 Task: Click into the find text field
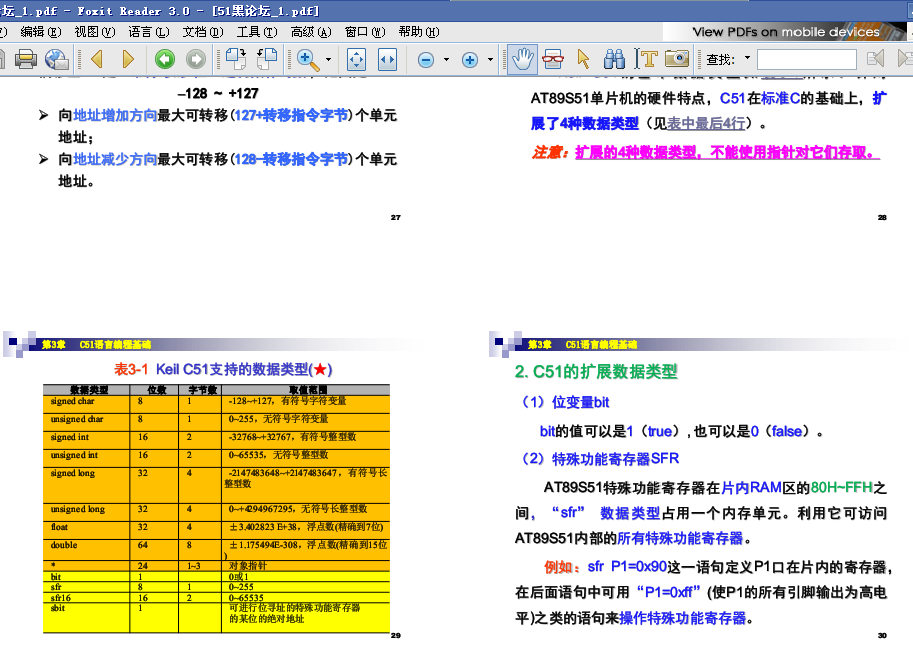806,59
